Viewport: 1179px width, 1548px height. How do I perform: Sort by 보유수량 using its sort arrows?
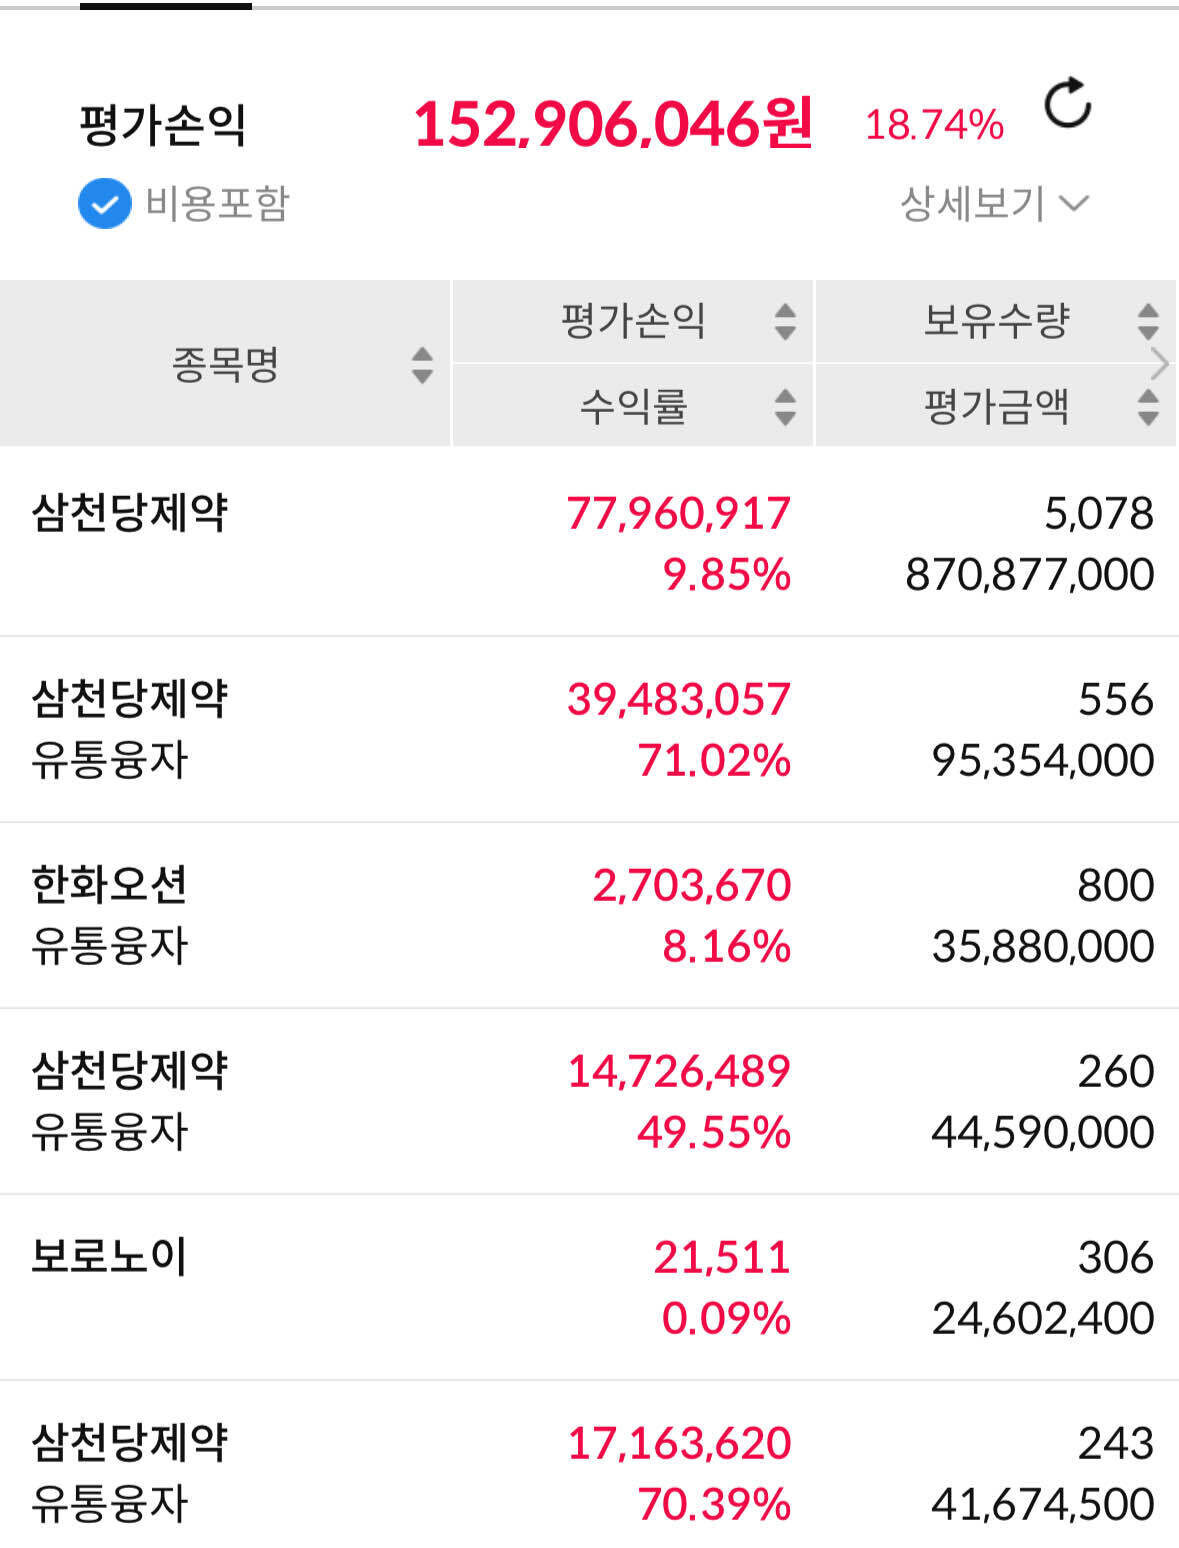[x=1145, y=322]
